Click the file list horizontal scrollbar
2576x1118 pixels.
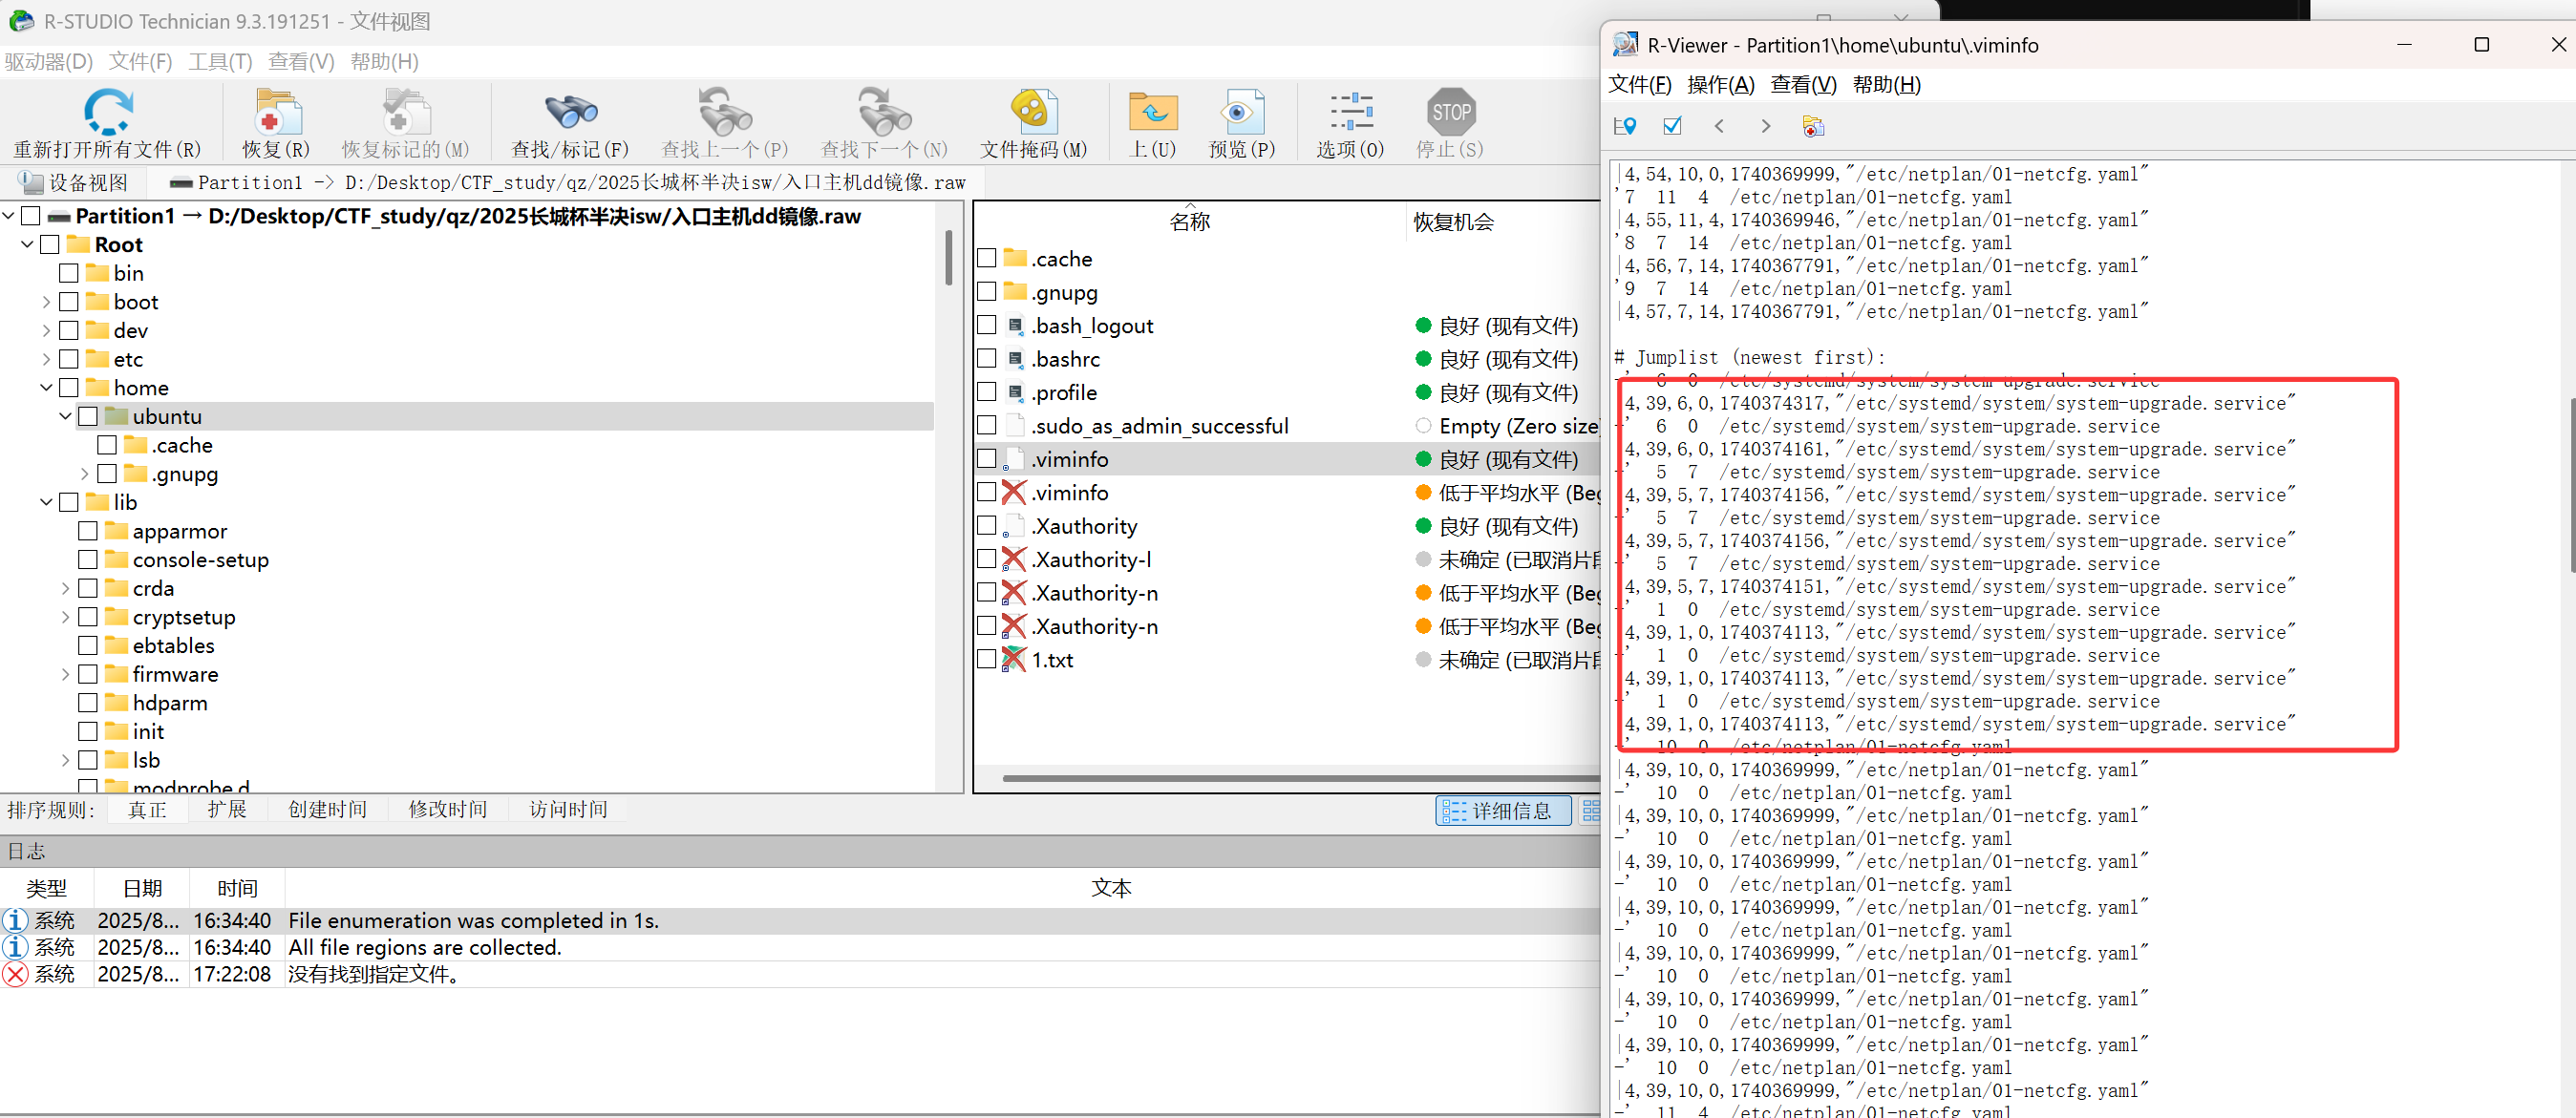[1300, 777]
